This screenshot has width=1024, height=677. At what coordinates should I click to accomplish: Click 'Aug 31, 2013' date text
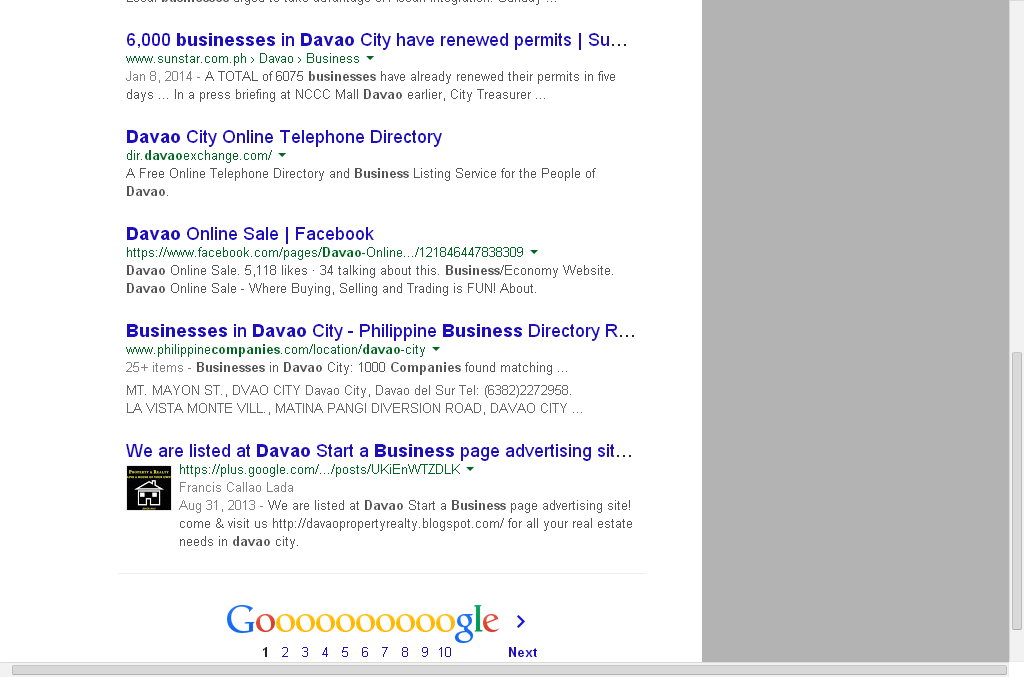[x=217, y=505]
